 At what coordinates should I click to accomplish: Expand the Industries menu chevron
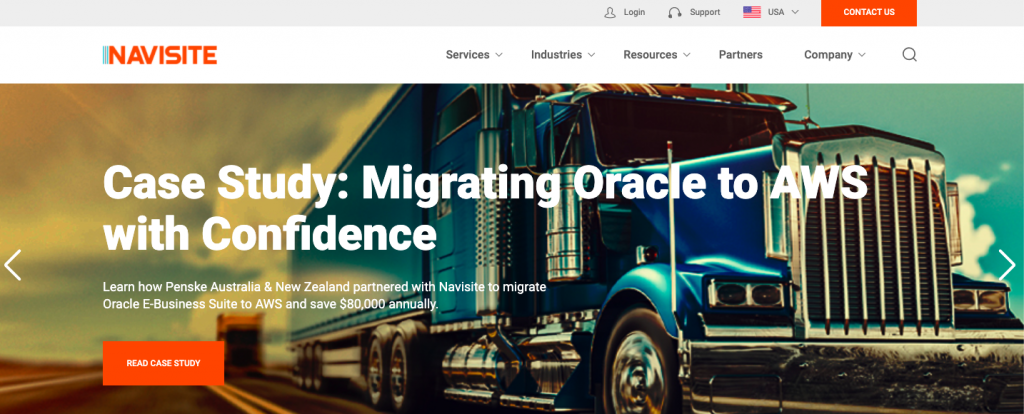coord(591,56)
